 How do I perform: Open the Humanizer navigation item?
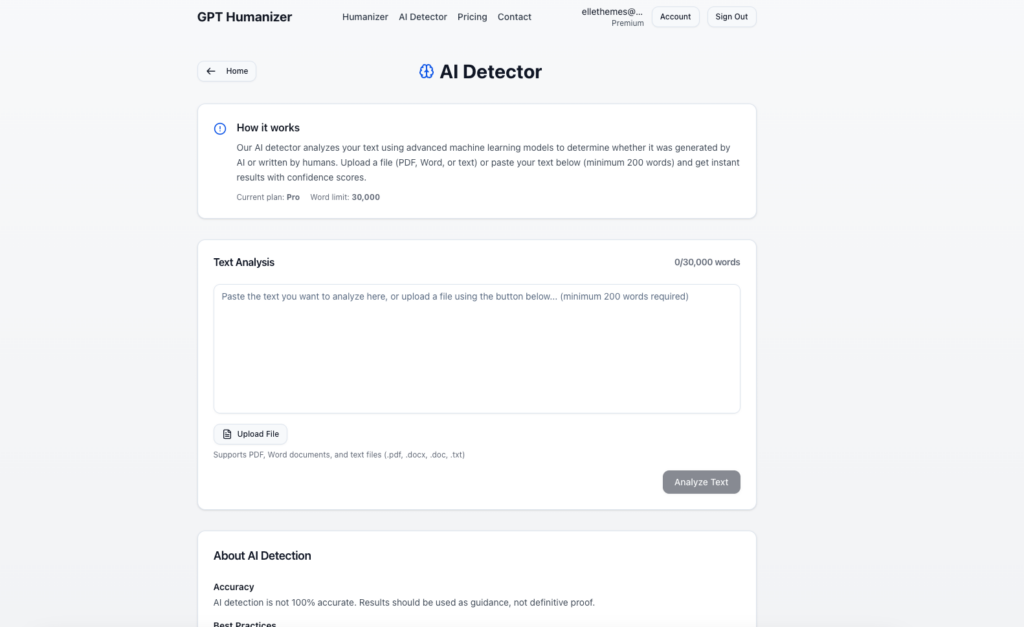(x=364, y=16)
